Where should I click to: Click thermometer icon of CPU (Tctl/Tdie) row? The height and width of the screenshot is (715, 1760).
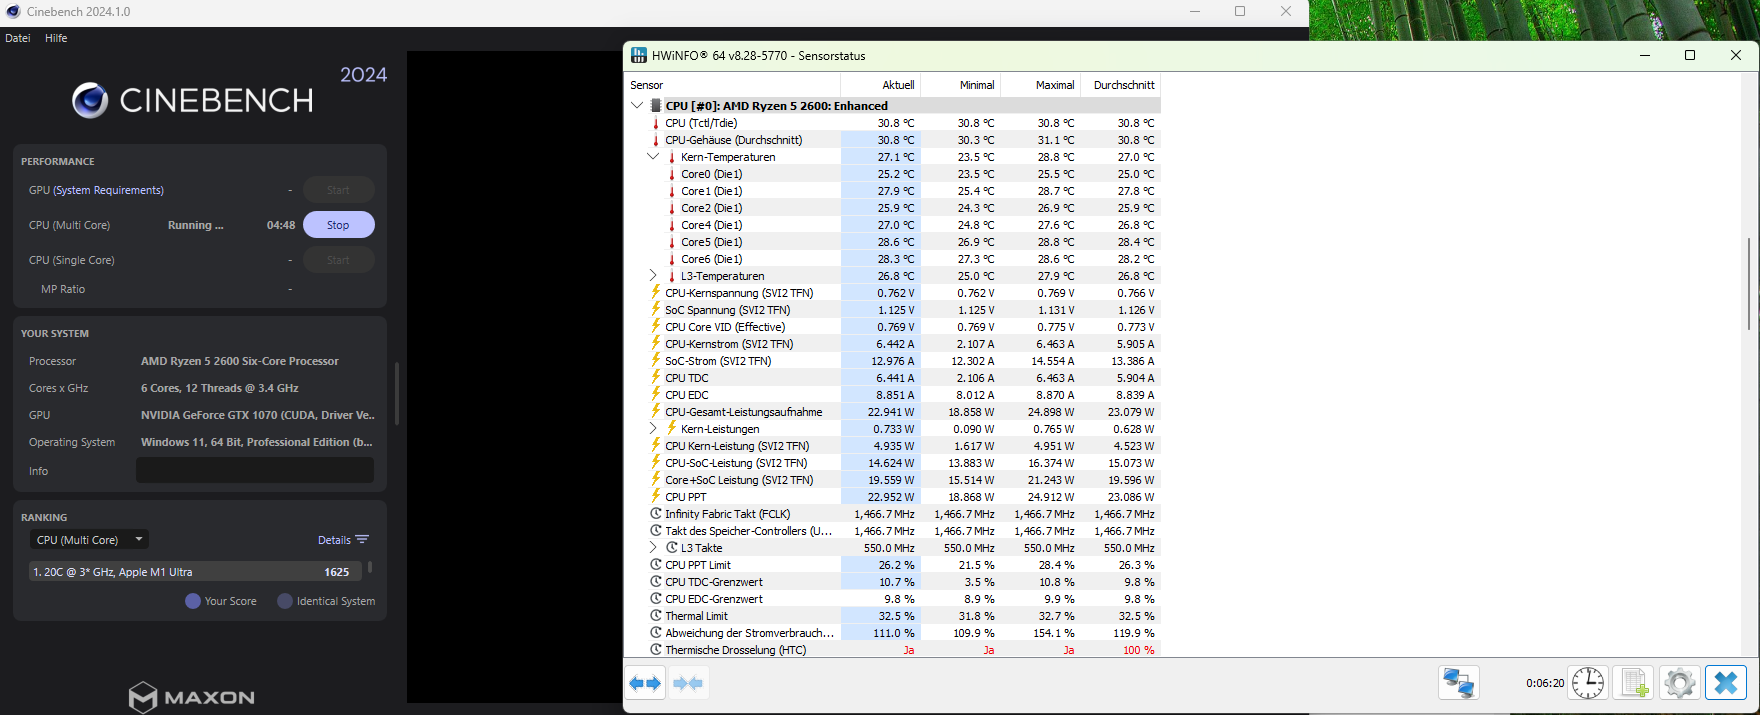[x=656, y=123]
